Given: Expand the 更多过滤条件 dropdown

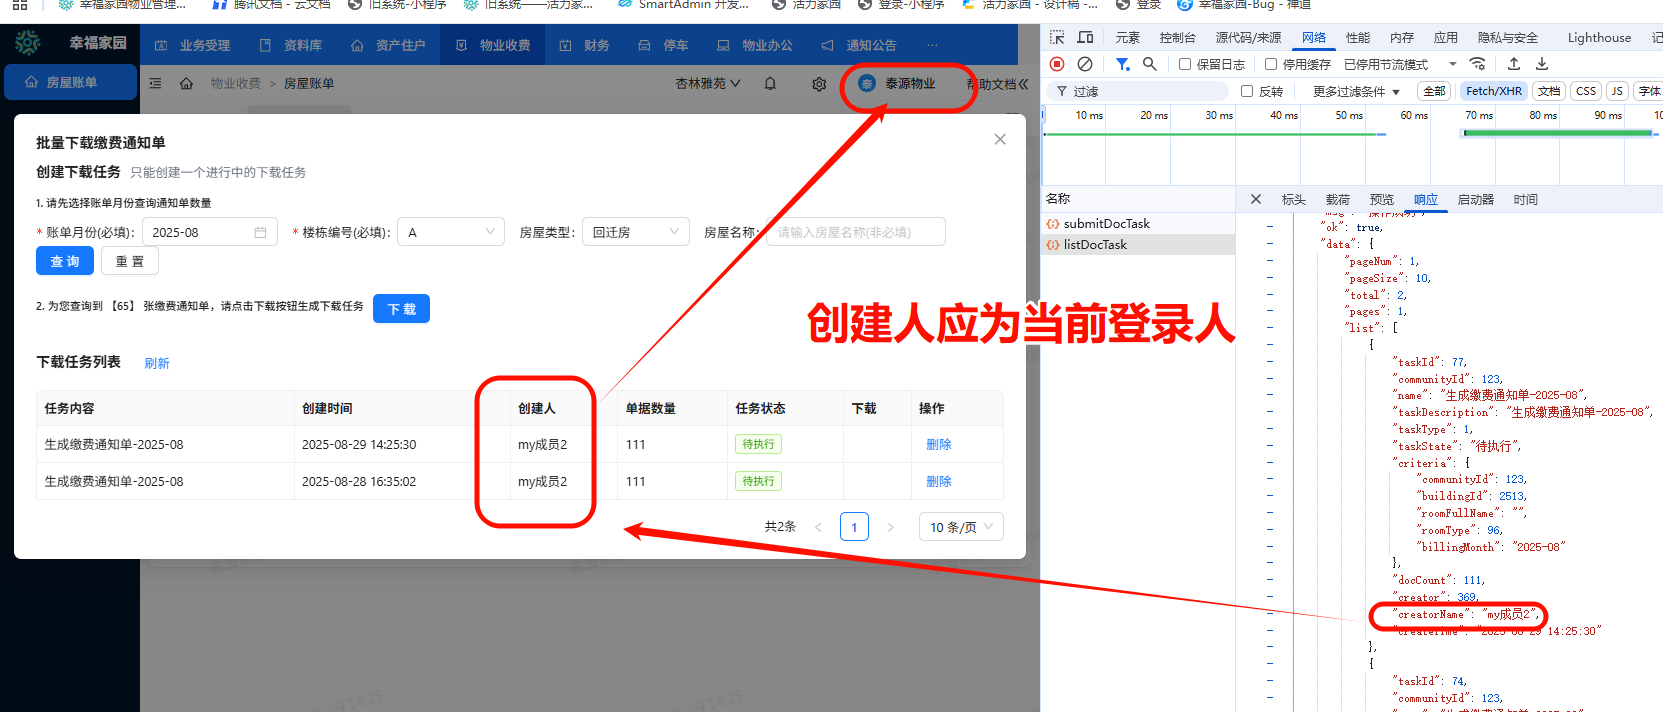Looking at the screenshot, I should click(x=1355, y=91).
